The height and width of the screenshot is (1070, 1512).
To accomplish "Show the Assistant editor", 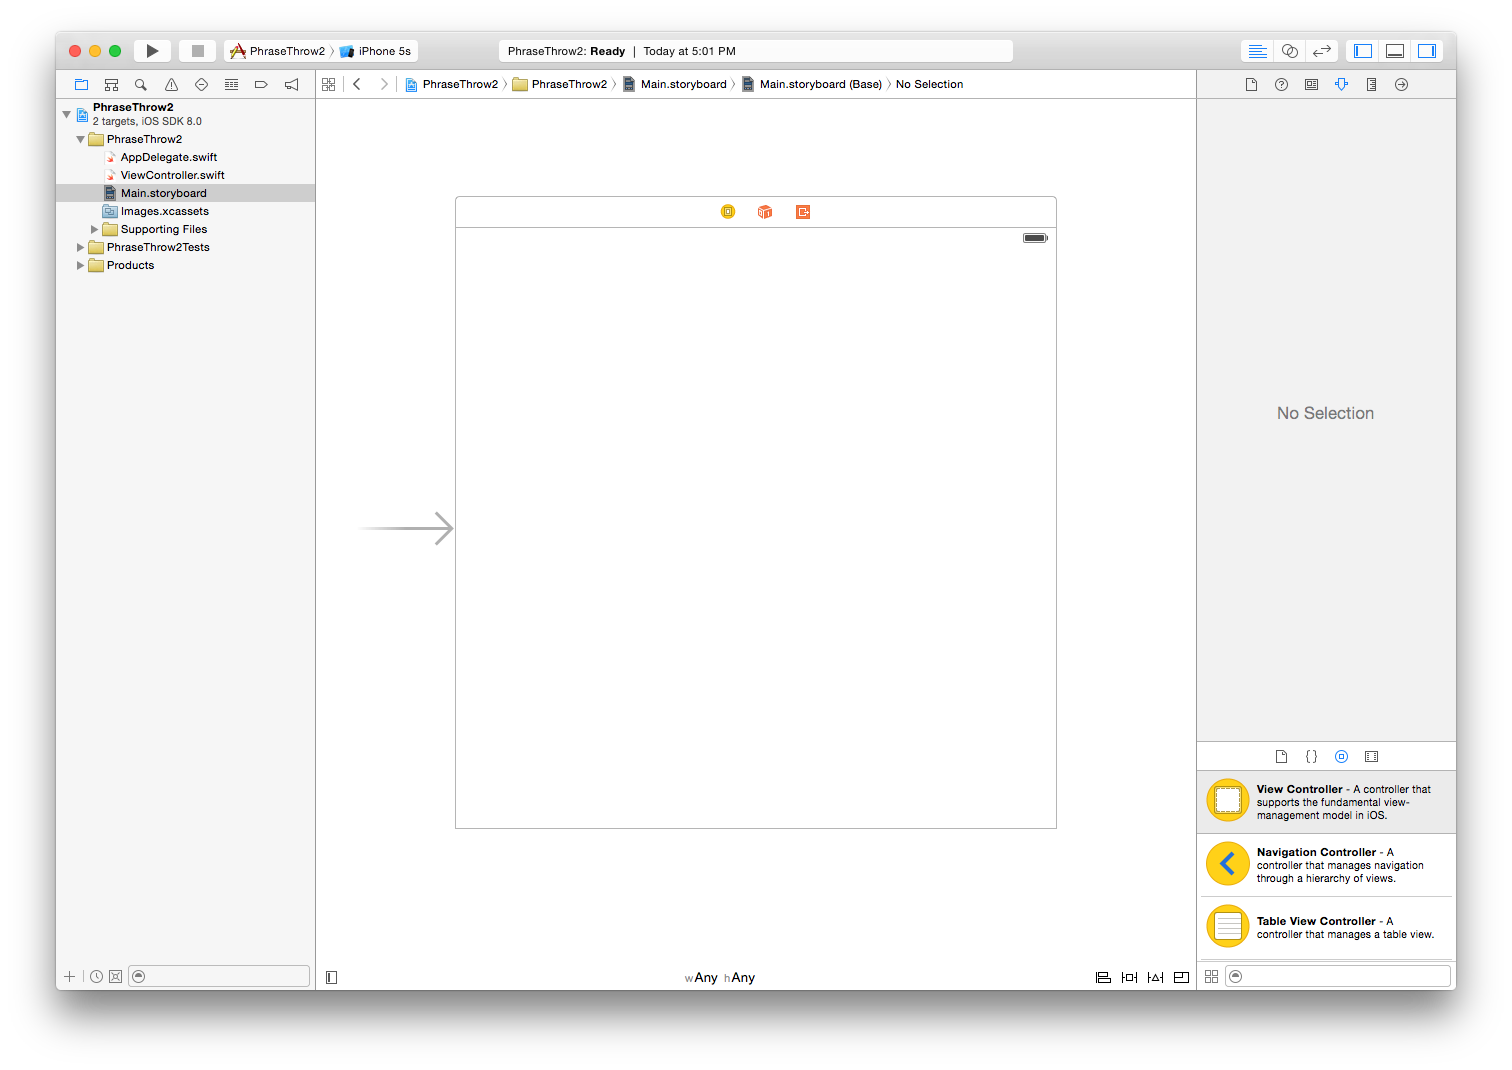I will pos(1290,51).
